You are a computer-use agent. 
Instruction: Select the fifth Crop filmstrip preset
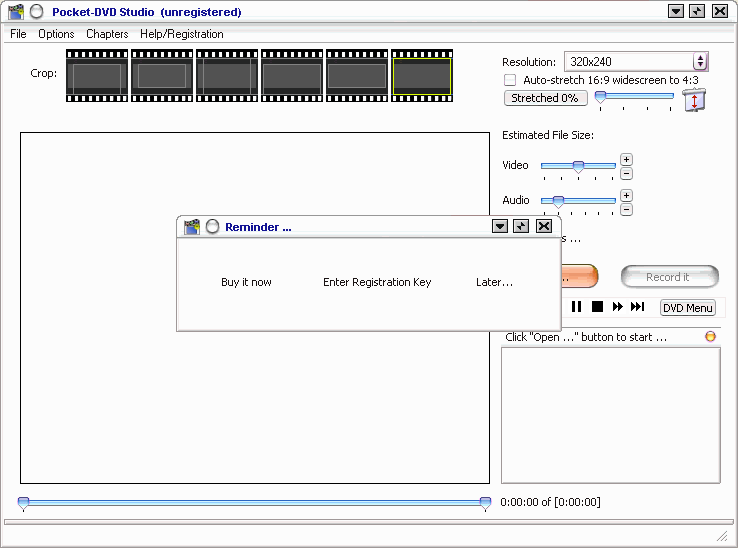click(357, 75)
